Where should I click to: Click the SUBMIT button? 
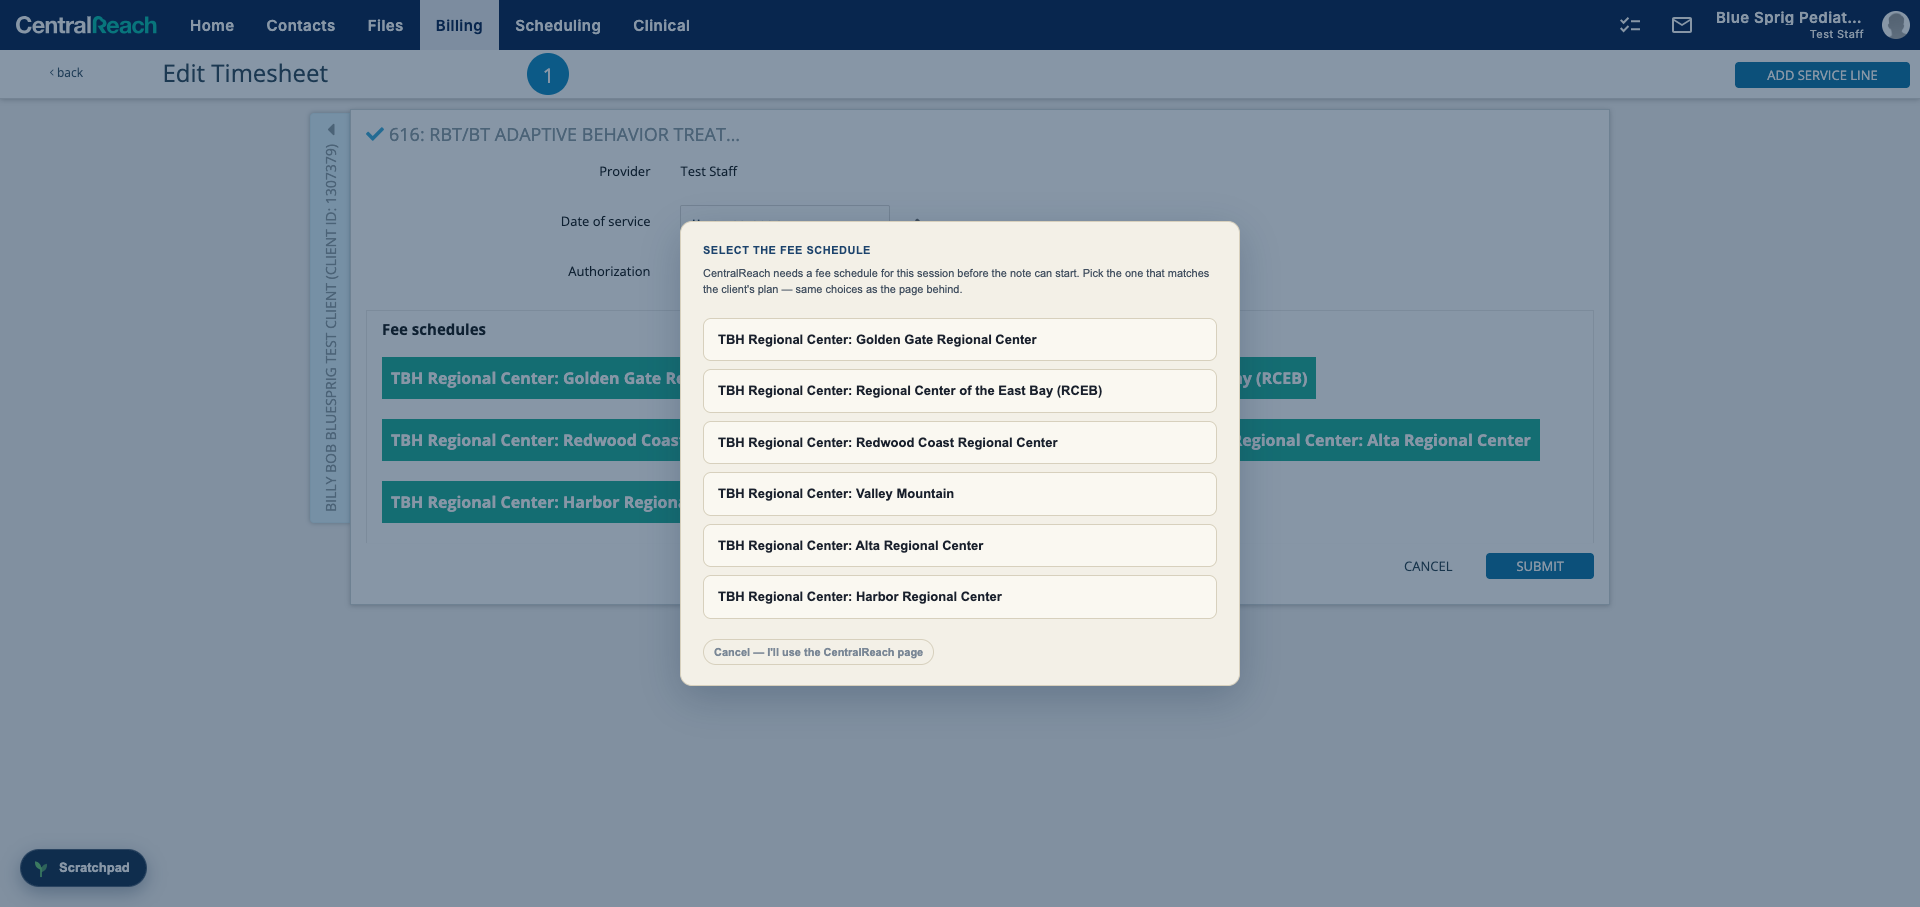(x=1540, y=566)
